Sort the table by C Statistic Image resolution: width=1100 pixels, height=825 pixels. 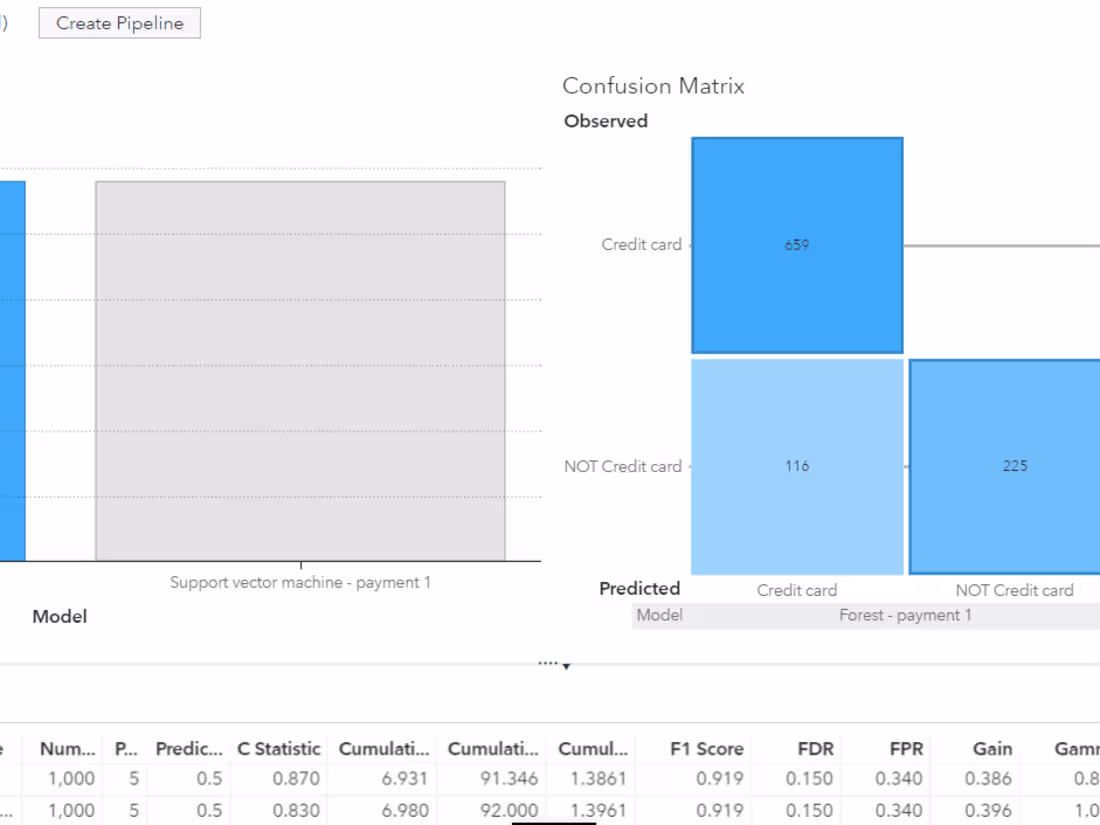(x=279, y=748)
